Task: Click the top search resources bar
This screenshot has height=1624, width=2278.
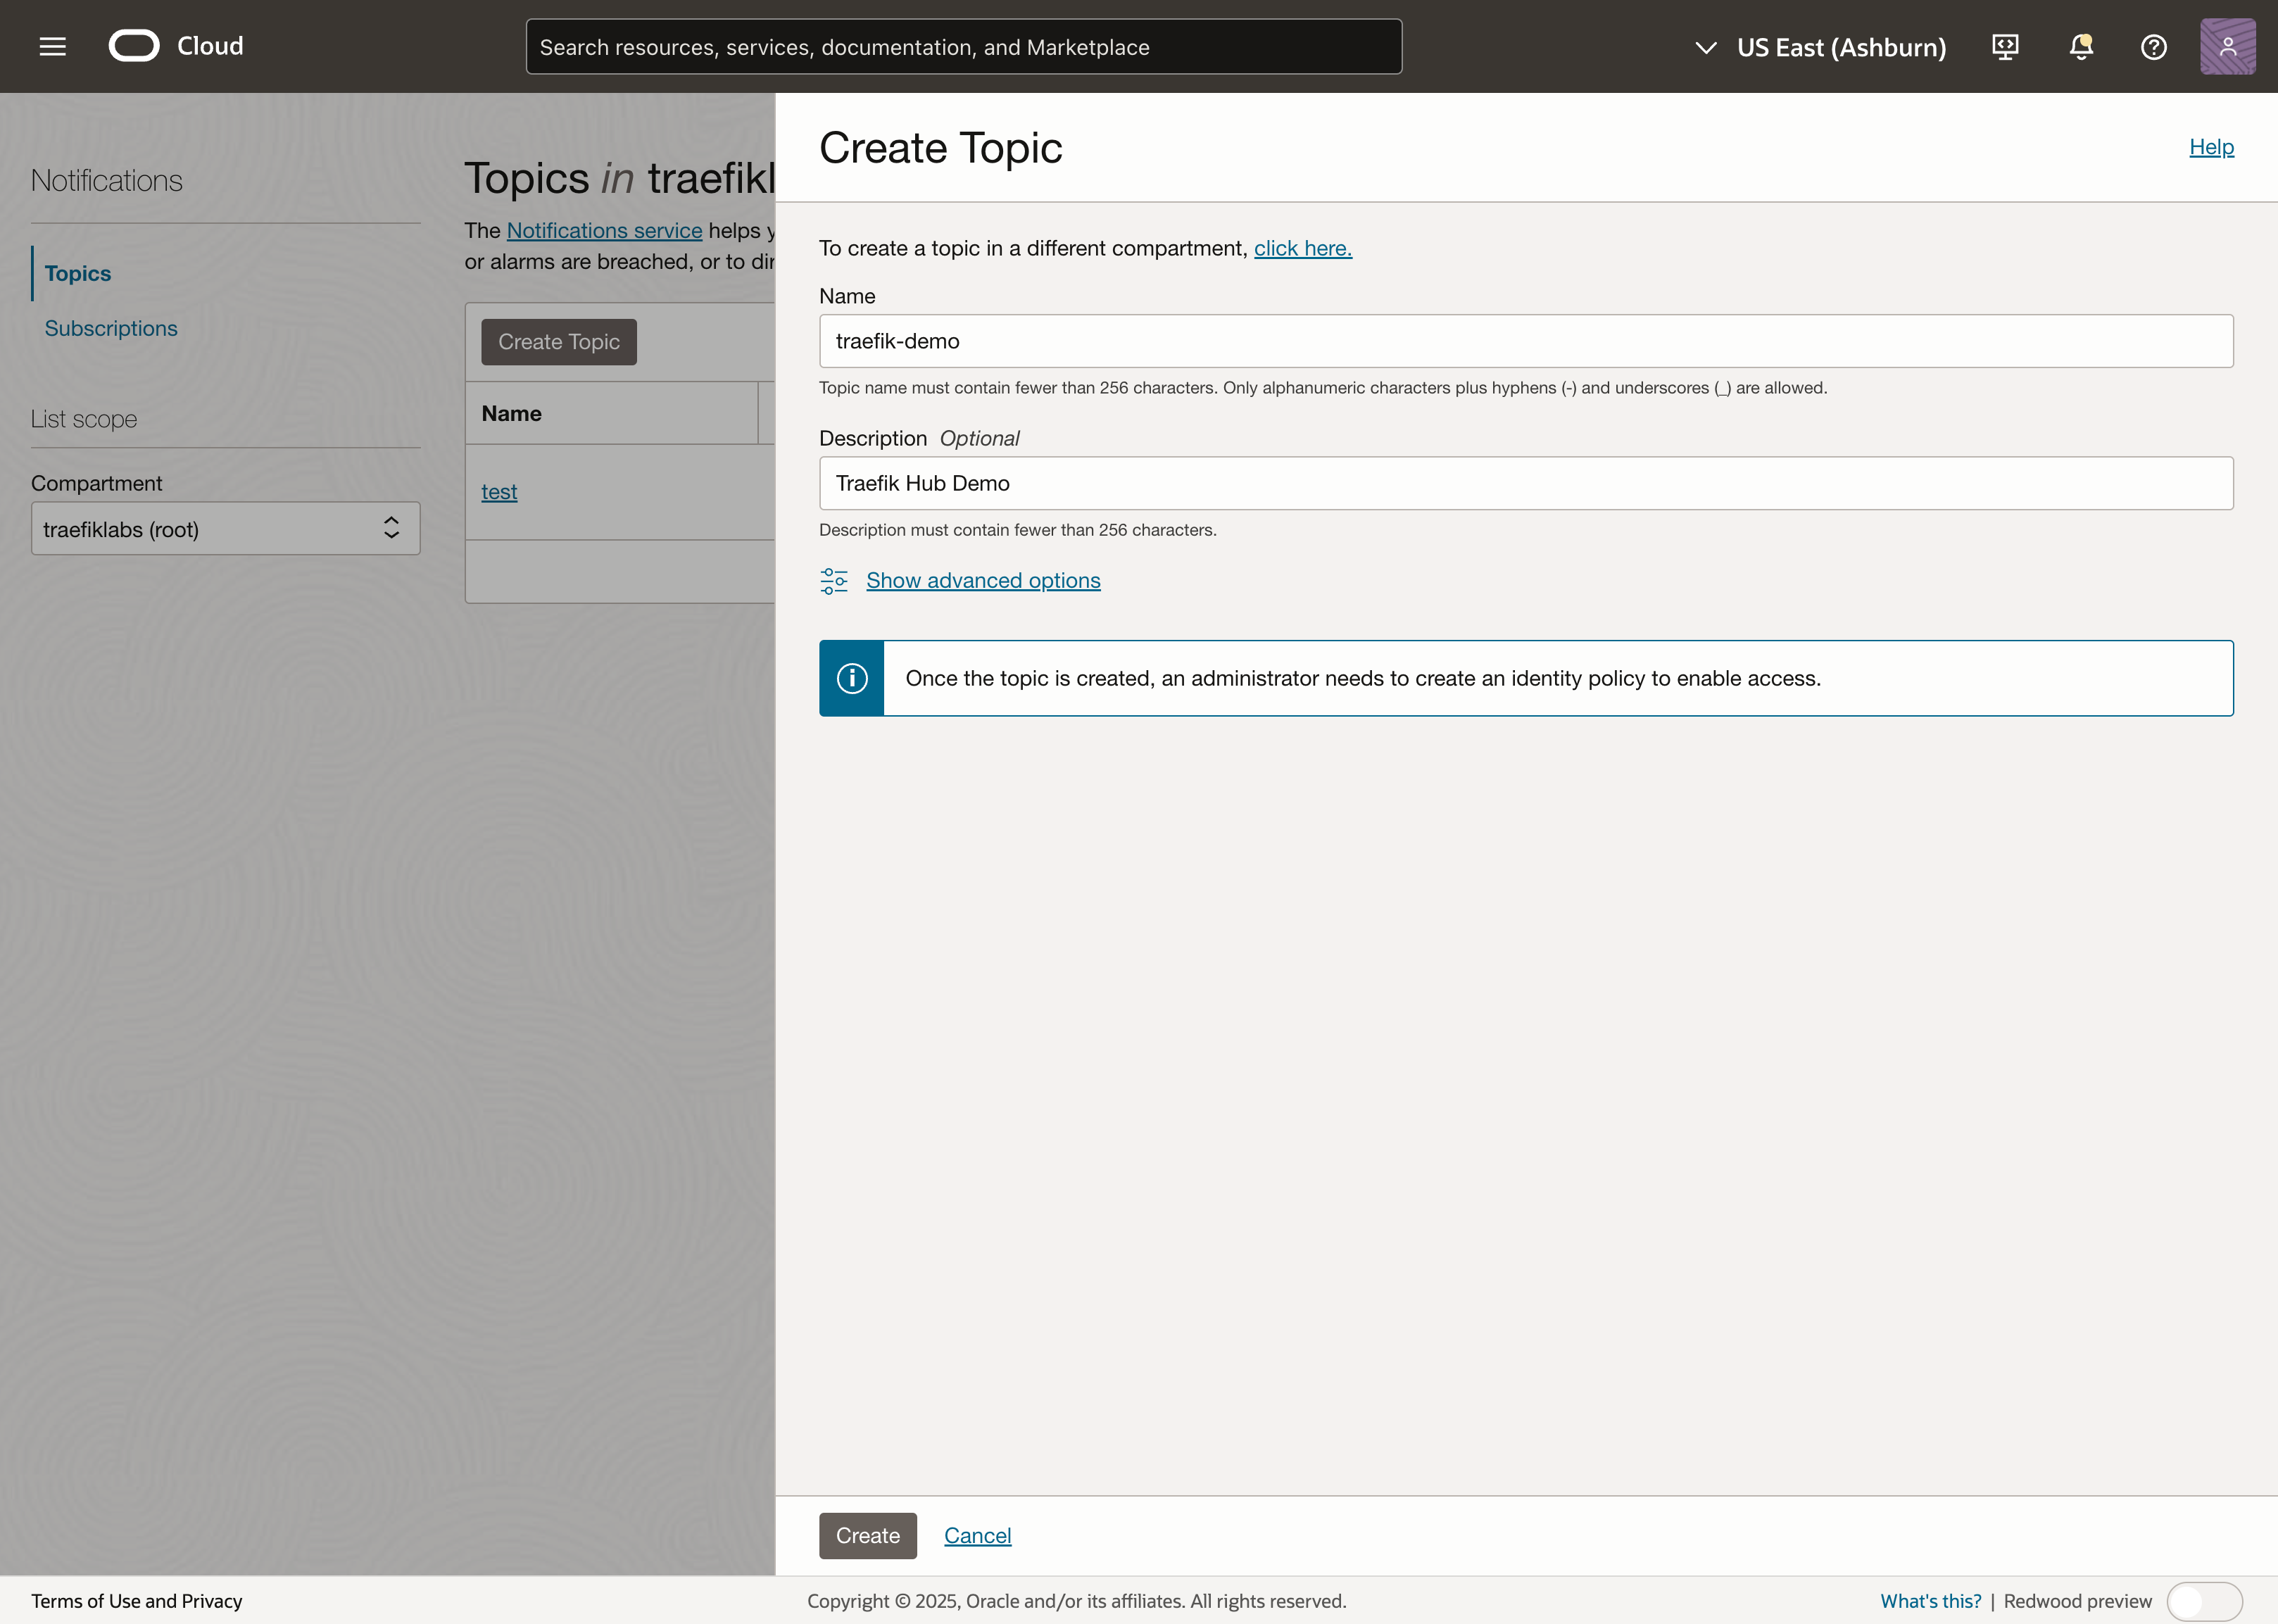Action: pos(963,47)
